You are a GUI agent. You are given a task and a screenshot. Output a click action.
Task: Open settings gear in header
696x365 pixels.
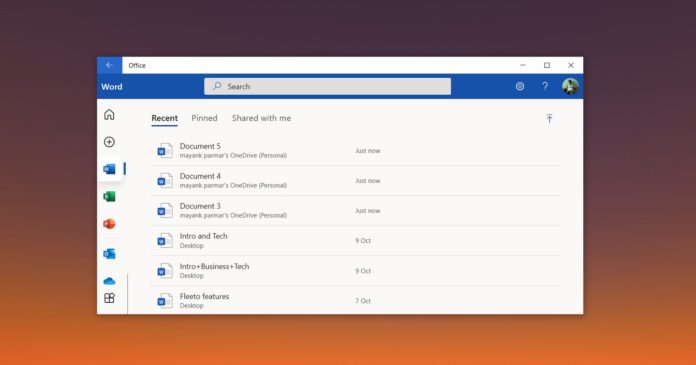520,86
